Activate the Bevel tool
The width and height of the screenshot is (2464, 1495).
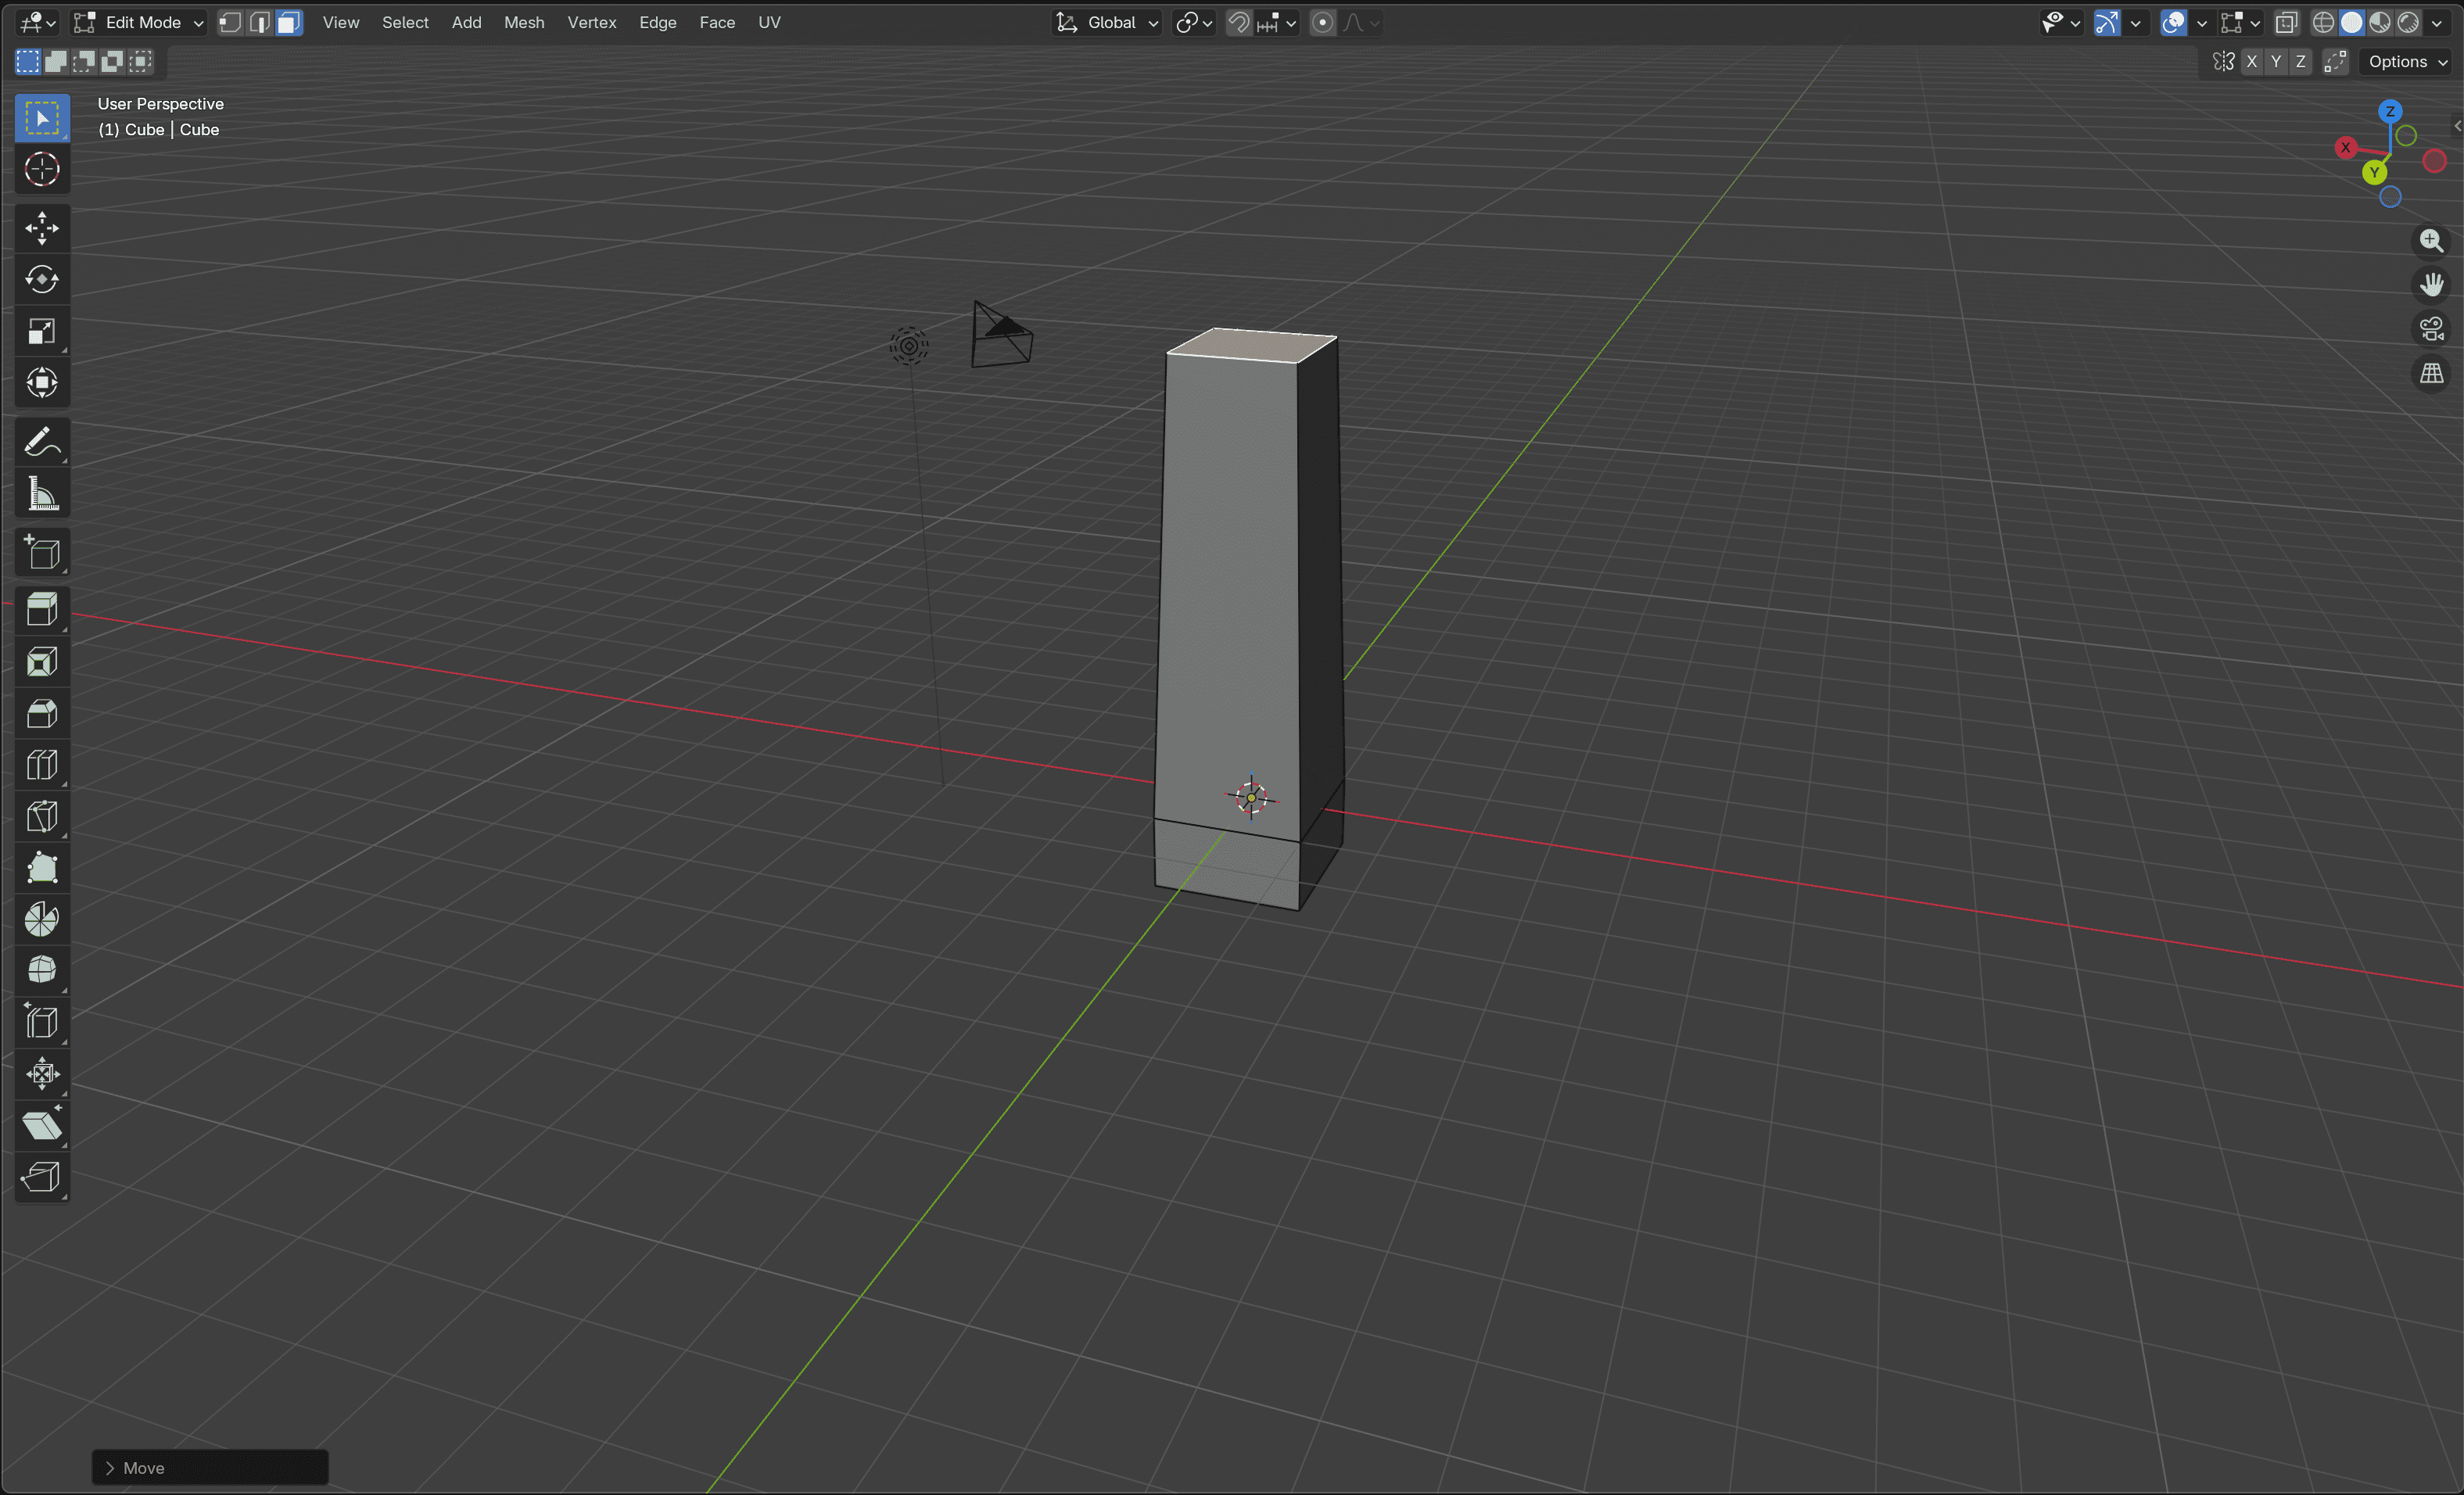coord(41,713)
